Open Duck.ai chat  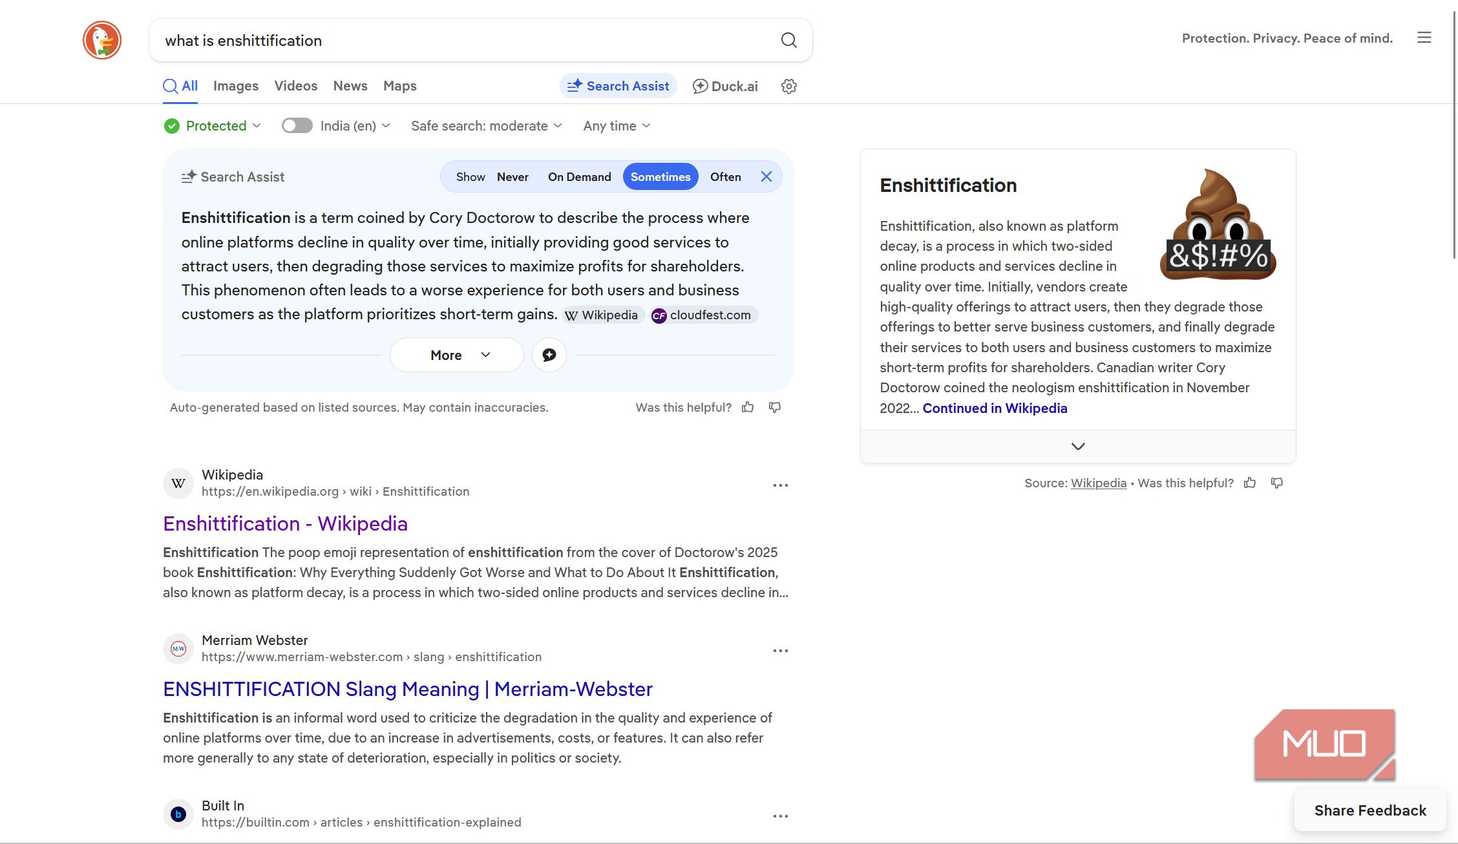coord(725,86)
